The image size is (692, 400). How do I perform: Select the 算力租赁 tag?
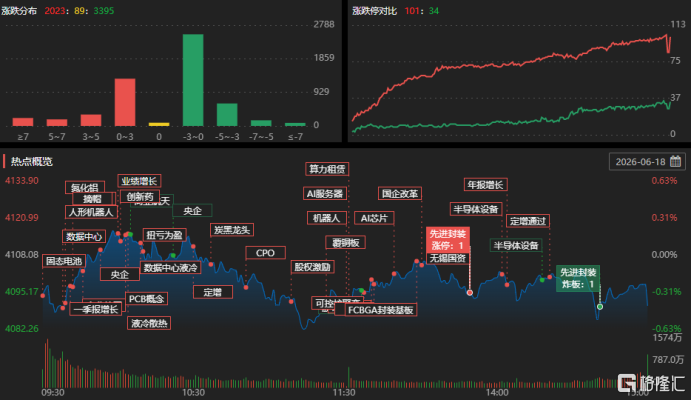pos(327,169)
